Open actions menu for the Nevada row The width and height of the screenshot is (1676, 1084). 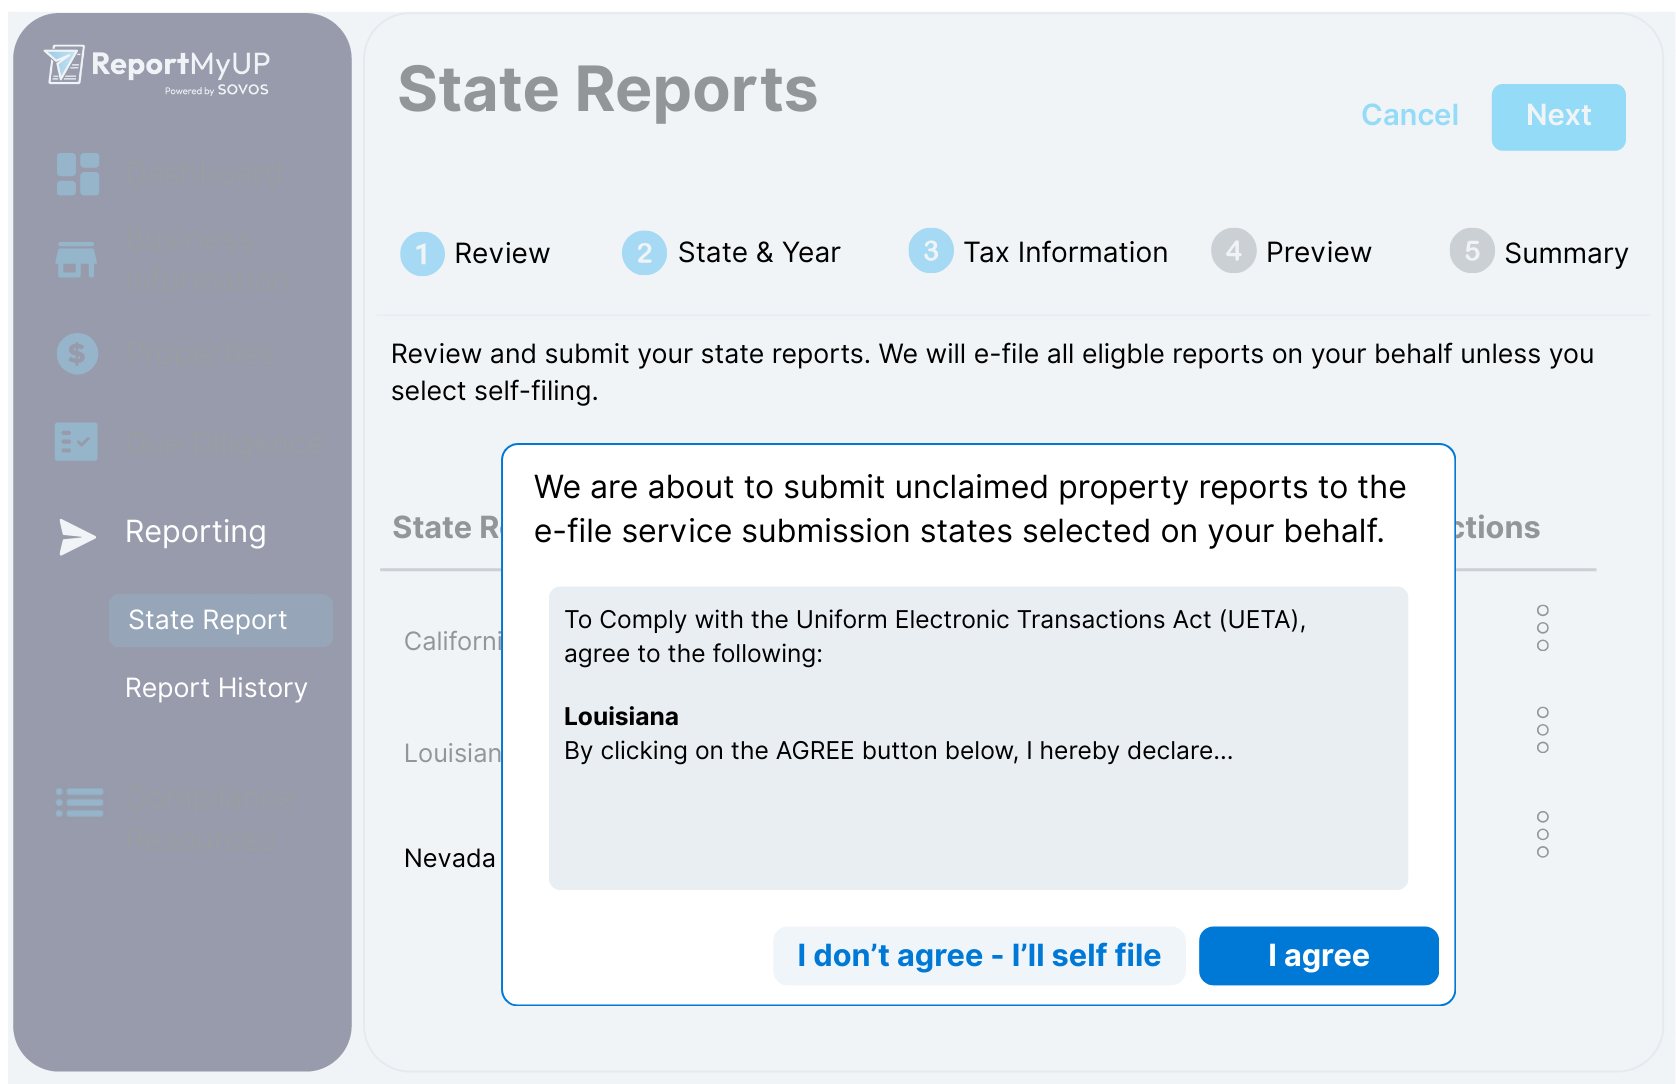1542,834
